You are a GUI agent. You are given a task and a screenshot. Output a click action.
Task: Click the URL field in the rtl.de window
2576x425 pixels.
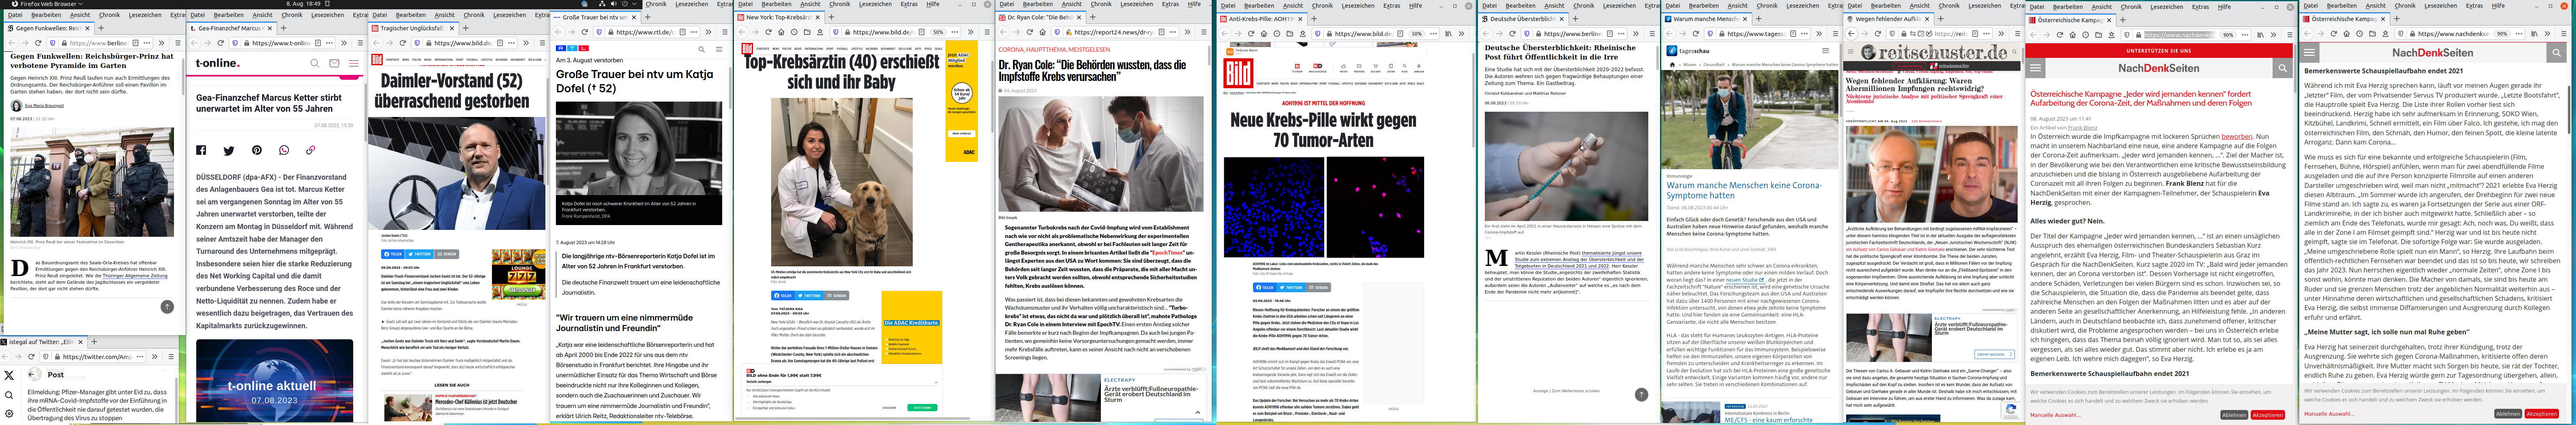(647, 32)
